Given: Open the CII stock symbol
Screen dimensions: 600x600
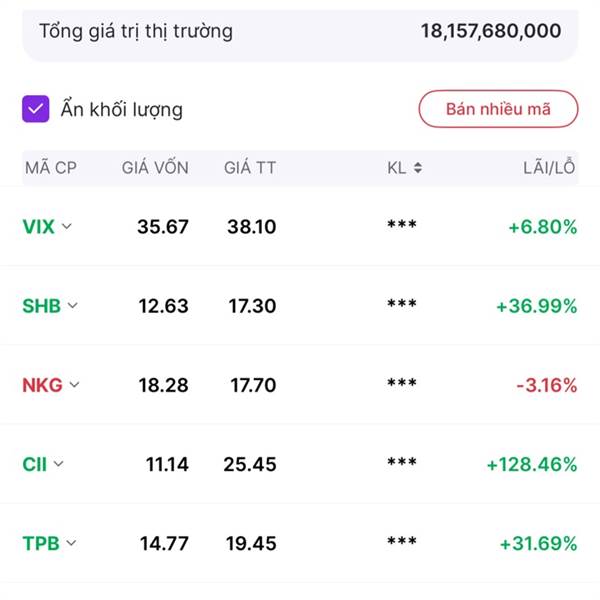Looking at the screenshot, I should (x=34, y=464).
